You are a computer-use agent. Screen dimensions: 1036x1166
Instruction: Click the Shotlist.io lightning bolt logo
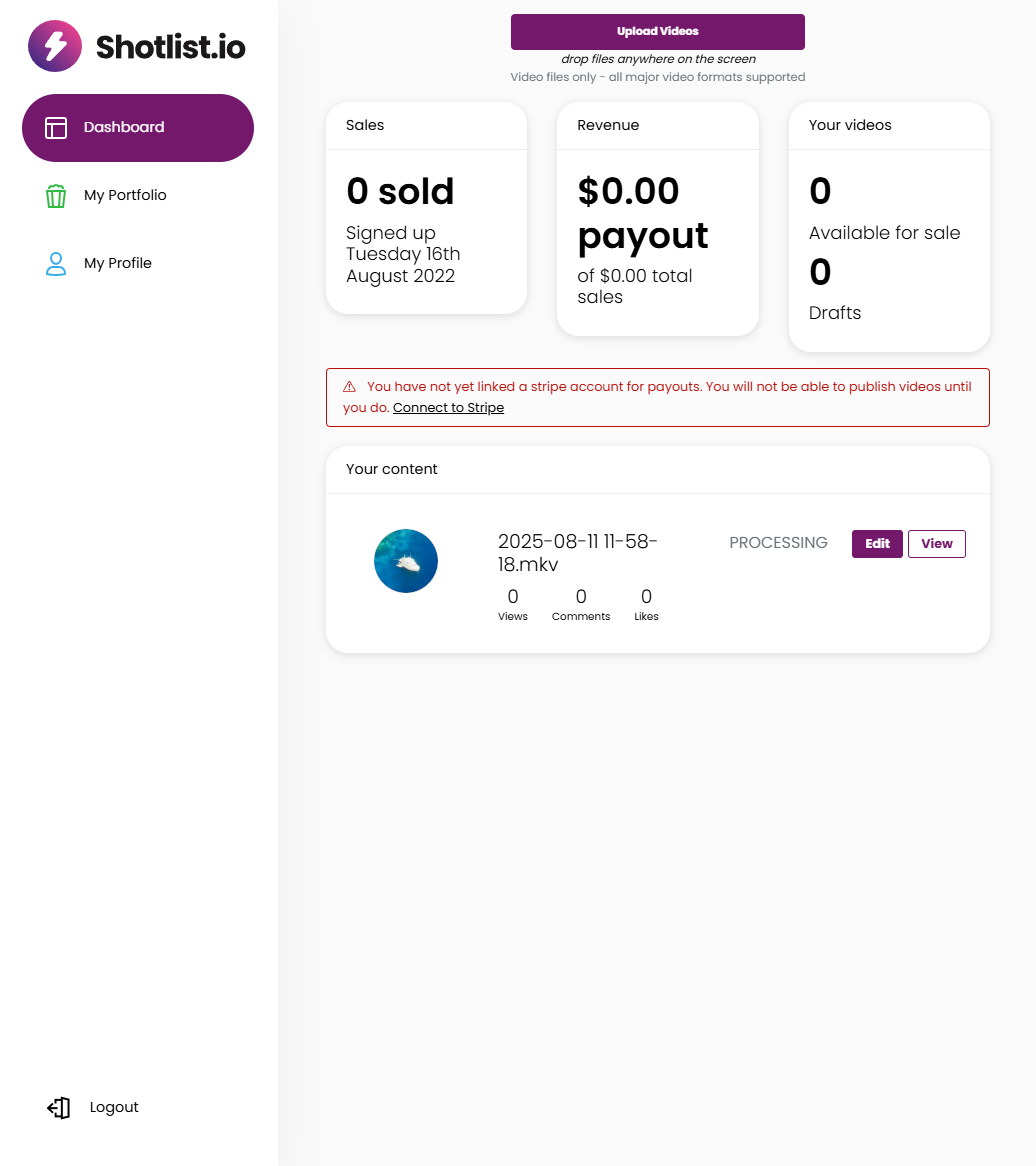click(55, 46)
